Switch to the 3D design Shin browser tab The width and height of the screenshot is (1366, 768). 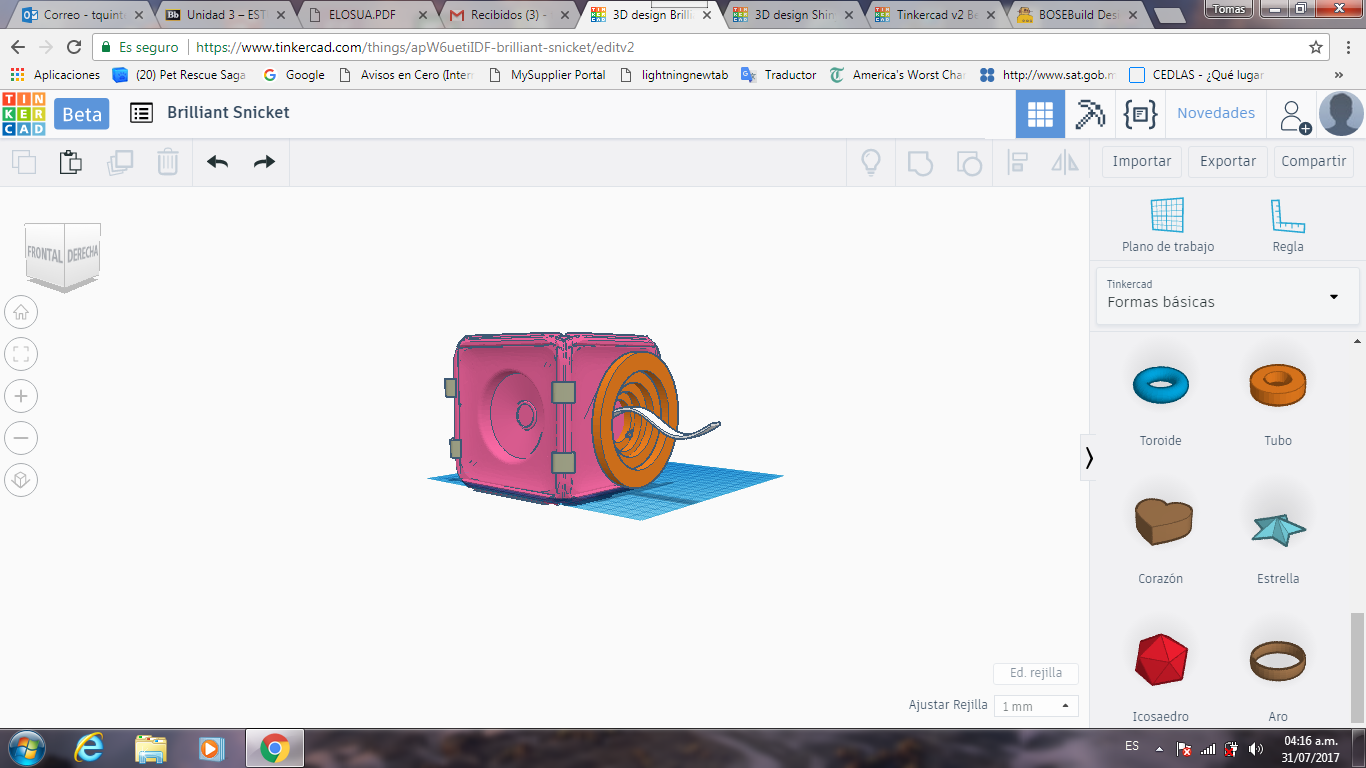coord(792,15)
